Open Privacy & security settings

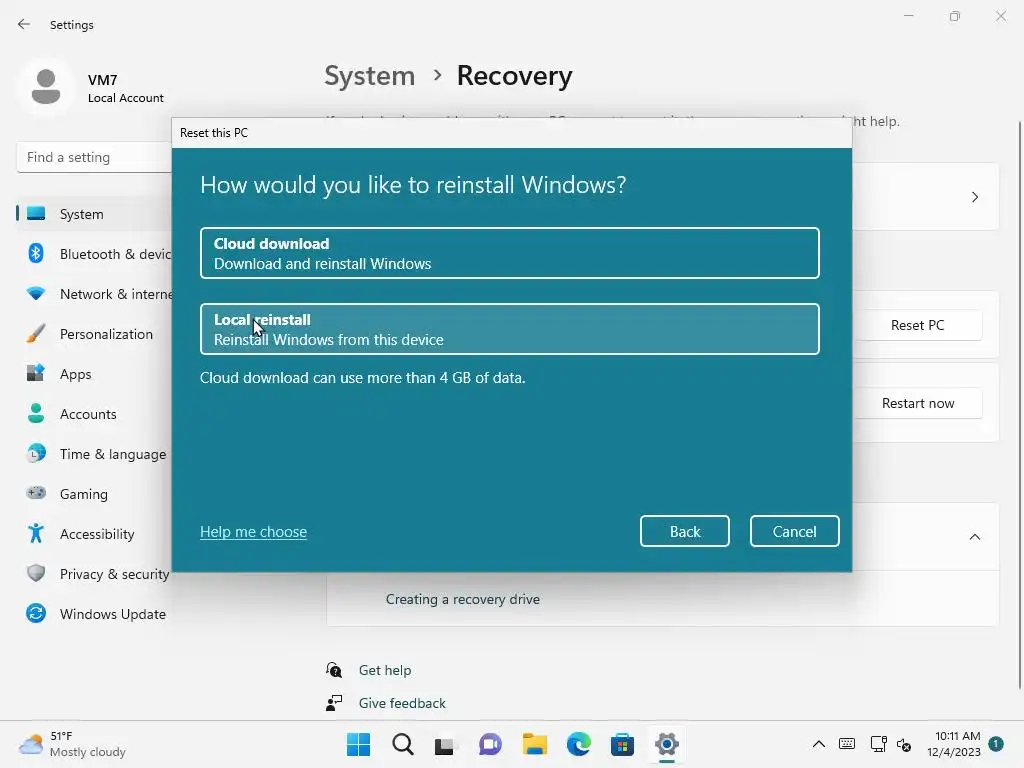pyautogui.click(x=95, y=574)
